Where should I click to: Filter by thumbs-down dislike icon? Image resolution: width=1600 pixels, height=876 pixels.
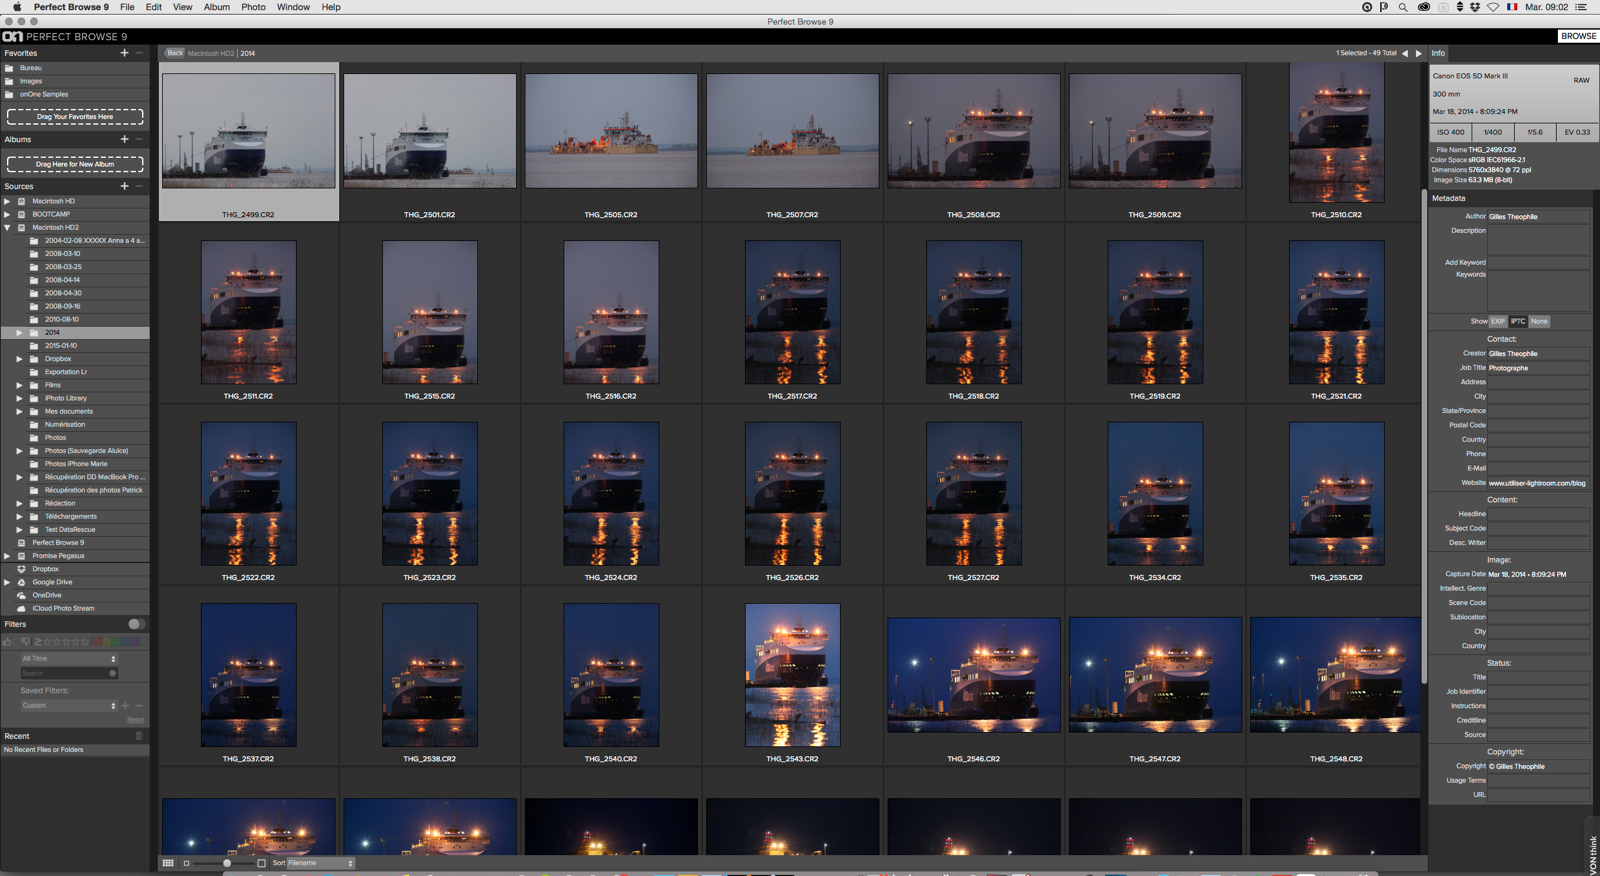[x=26, y=642]
